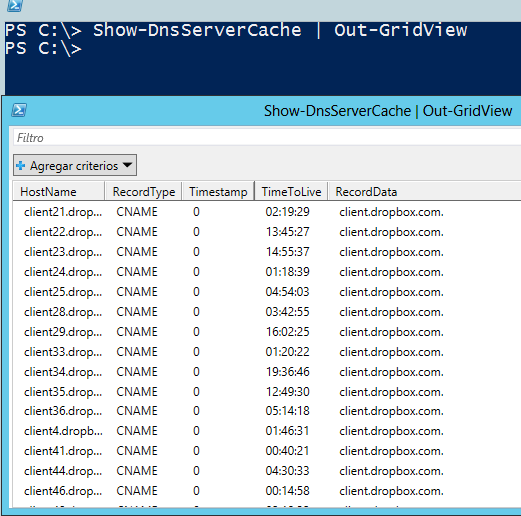Select the client24.drop... host row
The height and width of the screenshot is (516, 521).
pos(267,272)
